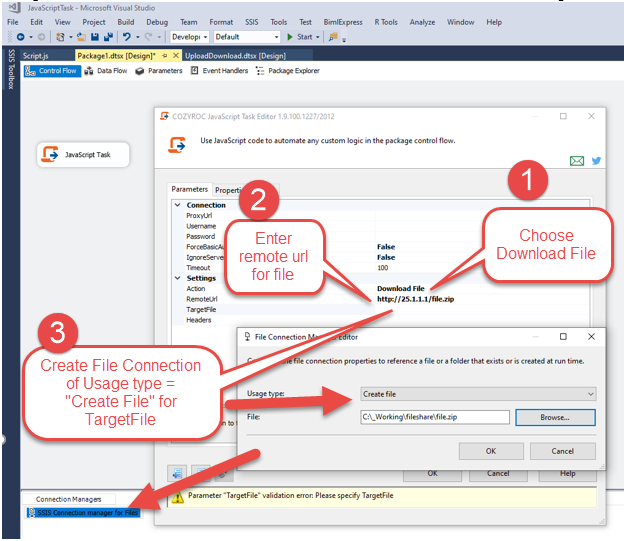The width and height of the screenshot is (624, 541).
Task: Click the Timeout value 100
Action: pos(382,268)
